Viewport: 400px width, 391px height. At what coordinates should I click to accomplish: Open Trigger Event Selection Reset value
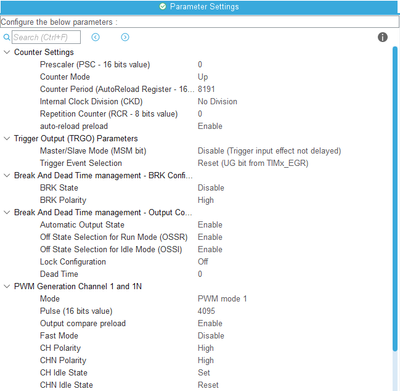pyautogui.click(x=253, y=163)
